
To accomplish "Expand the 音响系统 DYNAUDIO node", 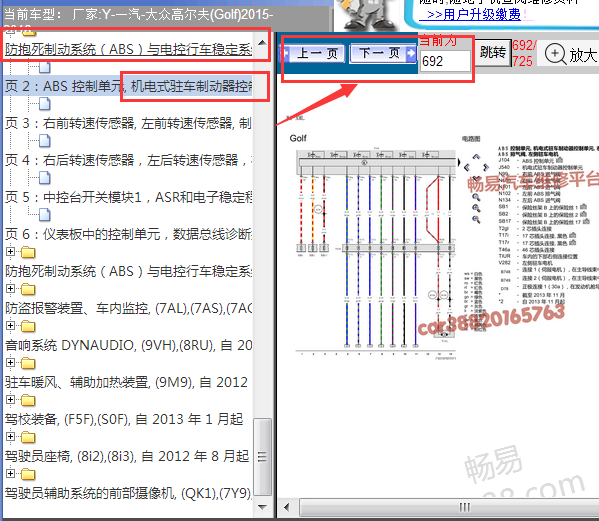I will pos(11,326).
